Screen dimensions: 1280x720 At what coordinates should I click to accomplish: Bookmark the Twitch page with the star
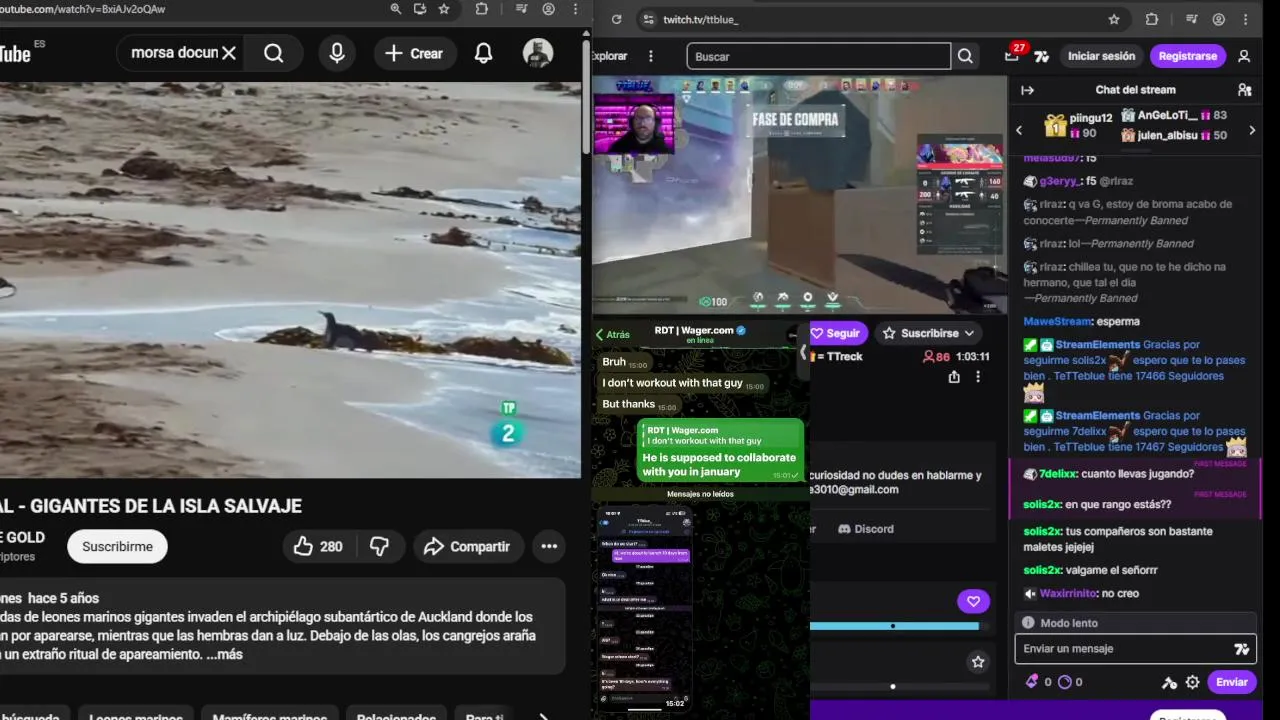click(x=1114, y=19)
